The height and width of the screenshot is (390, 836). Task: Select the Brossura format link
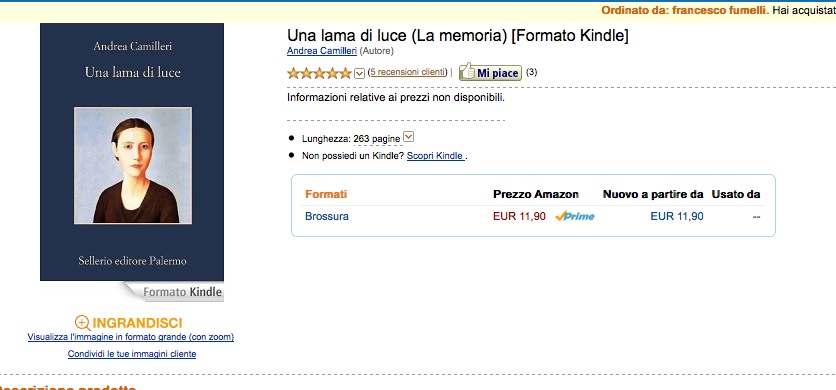[x=327, y=217]
